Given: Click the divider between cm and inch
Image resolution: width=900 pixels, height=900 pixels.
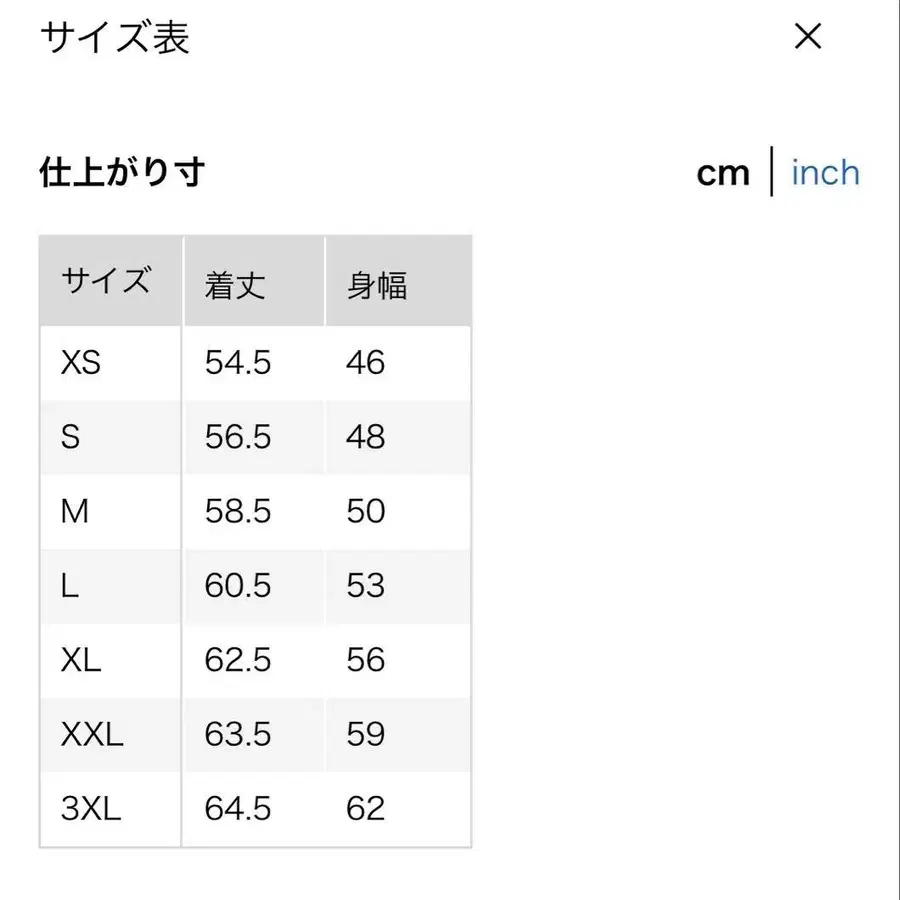Looking at the screenshot, I should [x=772, y=172].
